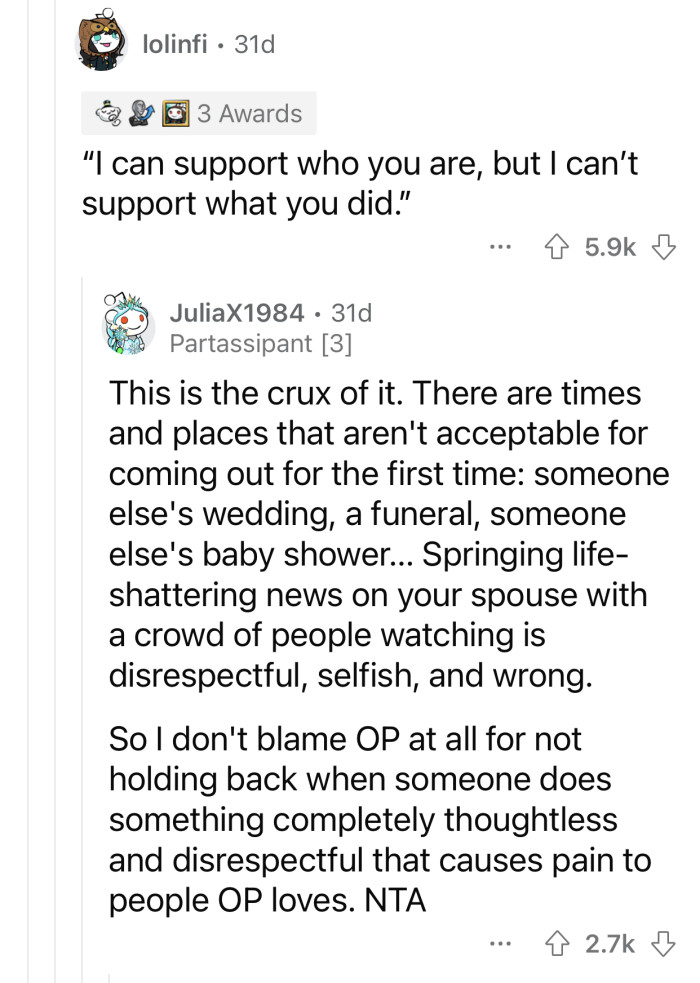Visit JuliaX1984's profile via username

[236, 312]
